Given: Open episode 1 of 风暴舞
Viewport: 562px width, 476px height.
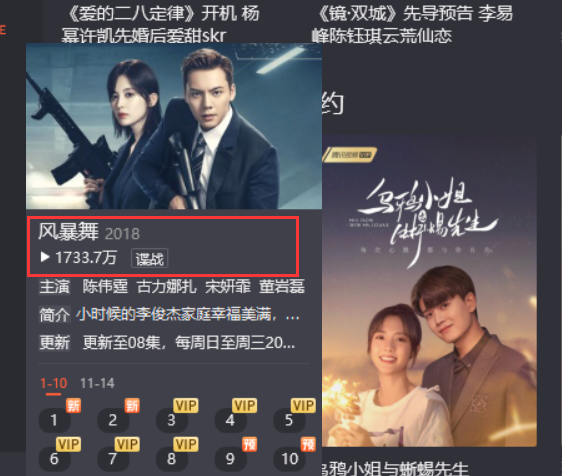Looking at the screenshot, I should [54, 420].
